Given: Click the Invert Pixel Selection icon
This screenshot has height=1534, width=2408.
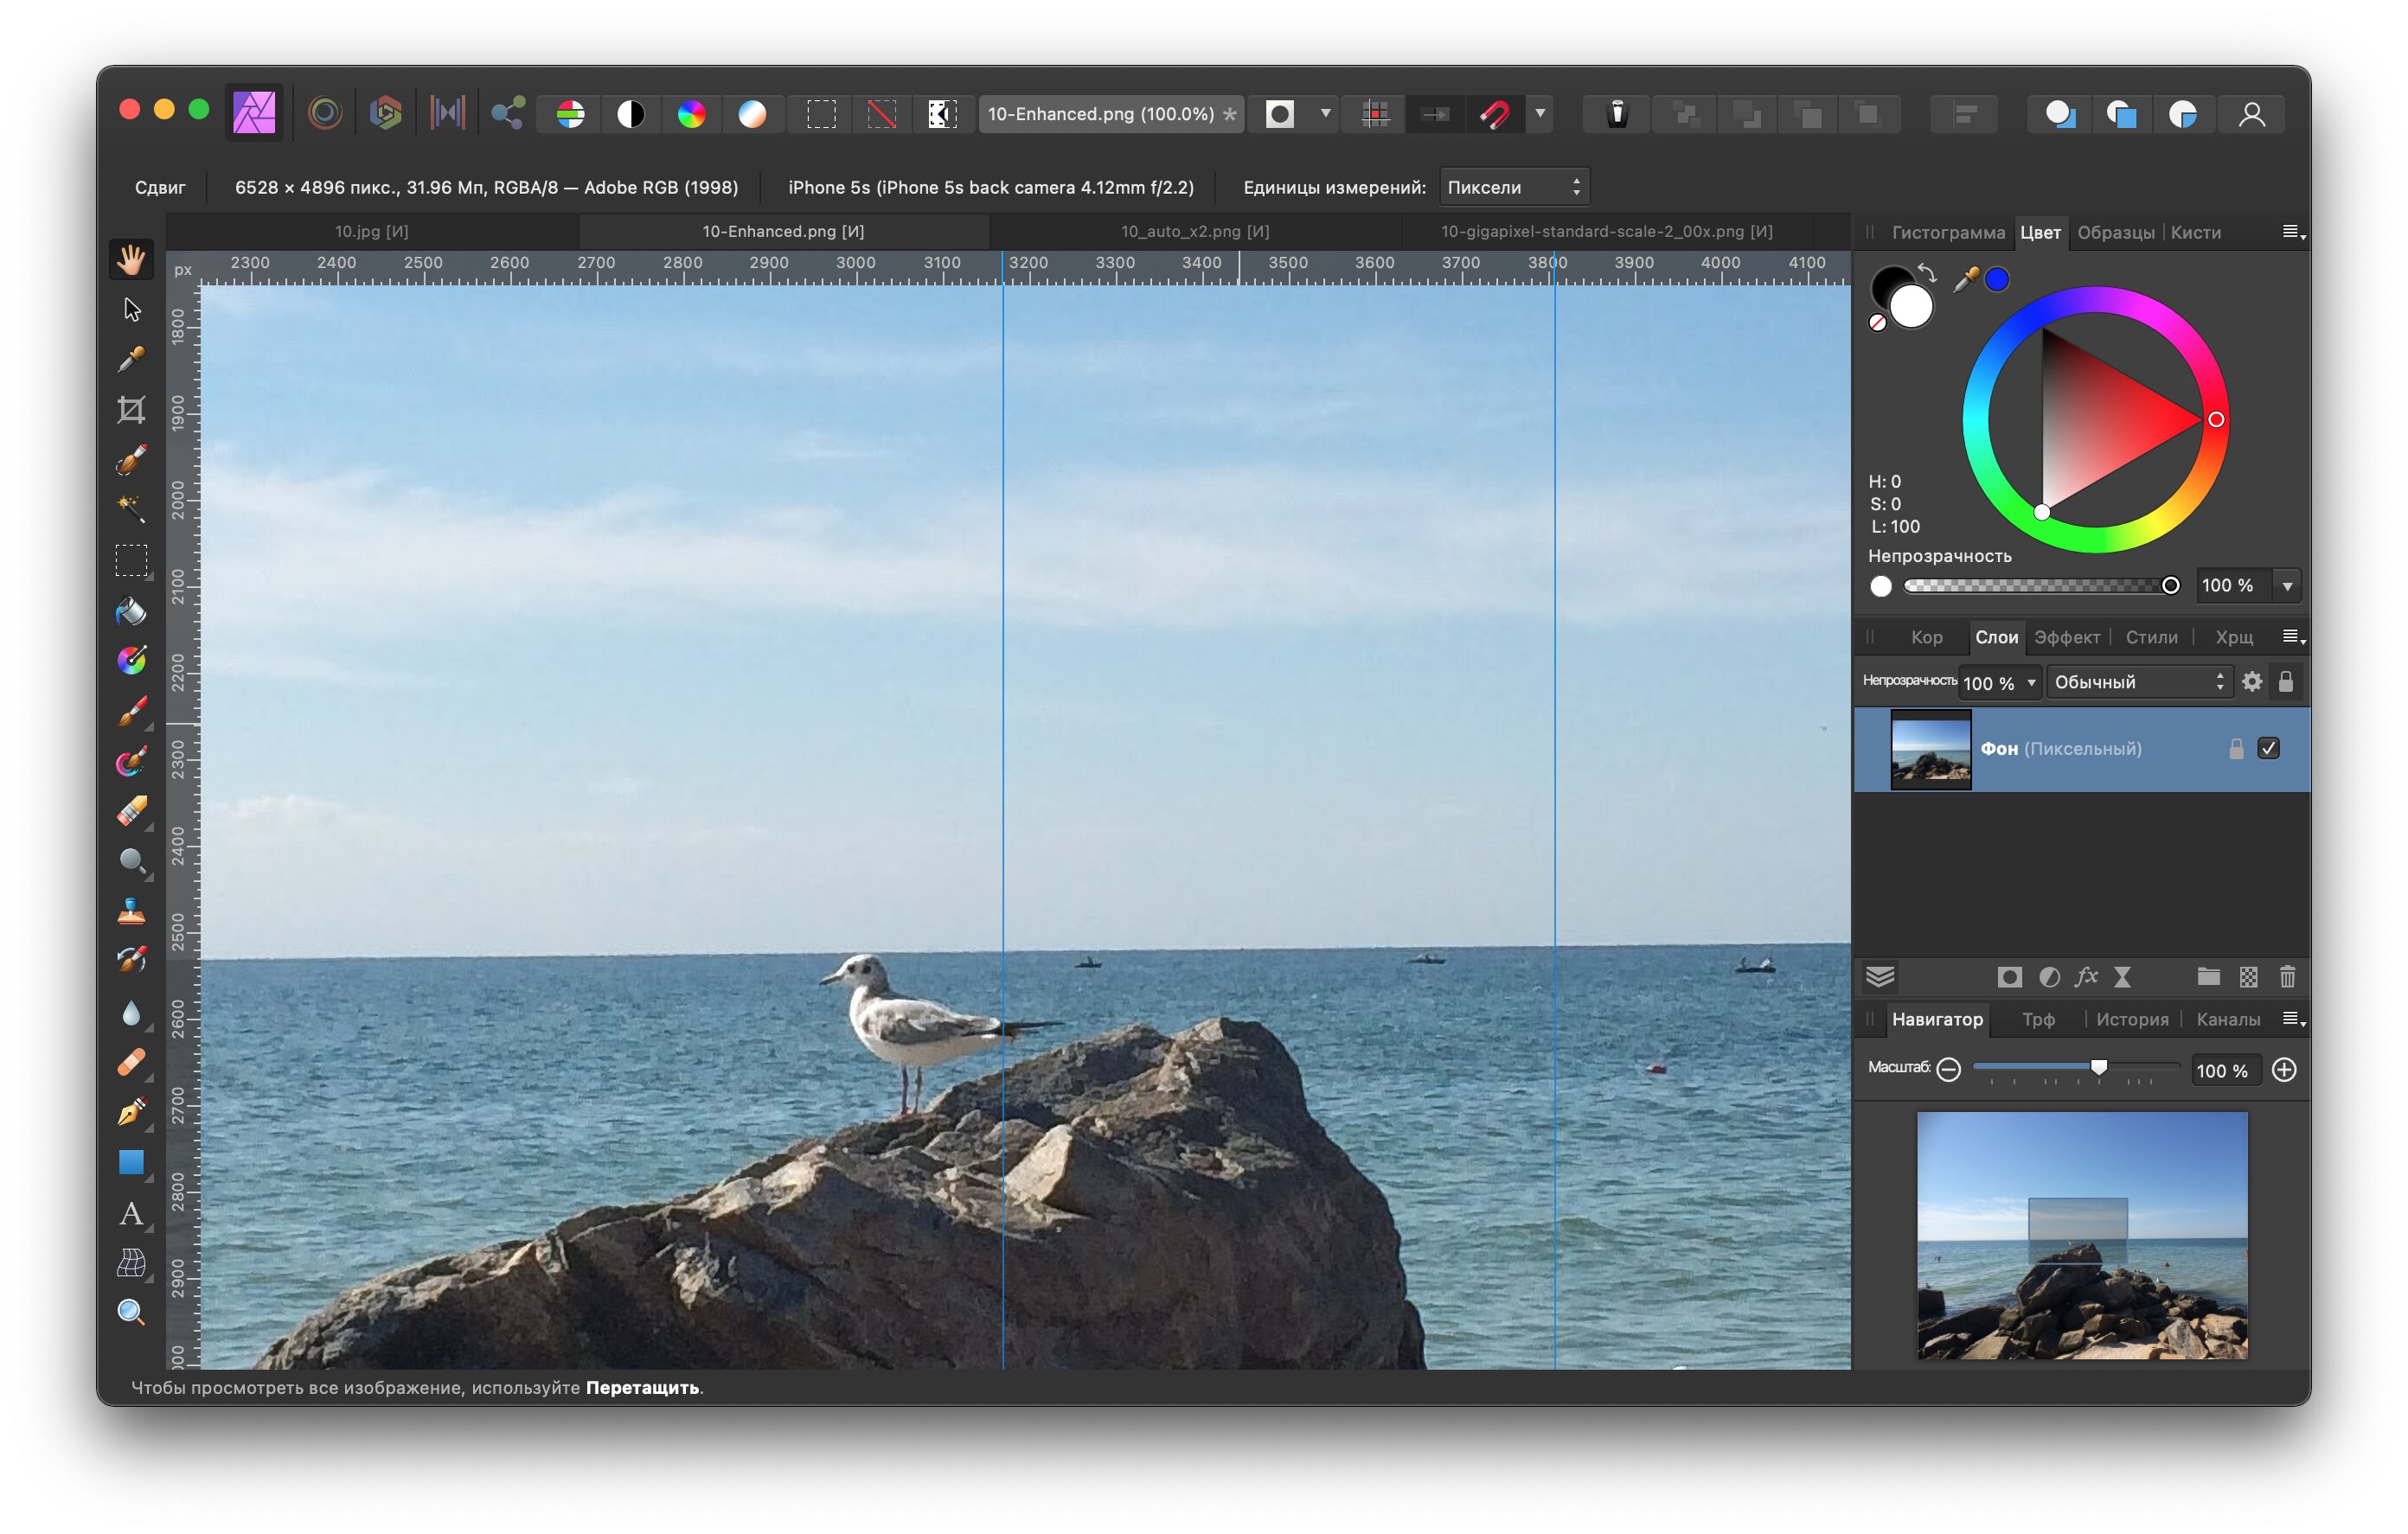Looking at the screenshot, I should pyautogui.click(x=942, y=114).
